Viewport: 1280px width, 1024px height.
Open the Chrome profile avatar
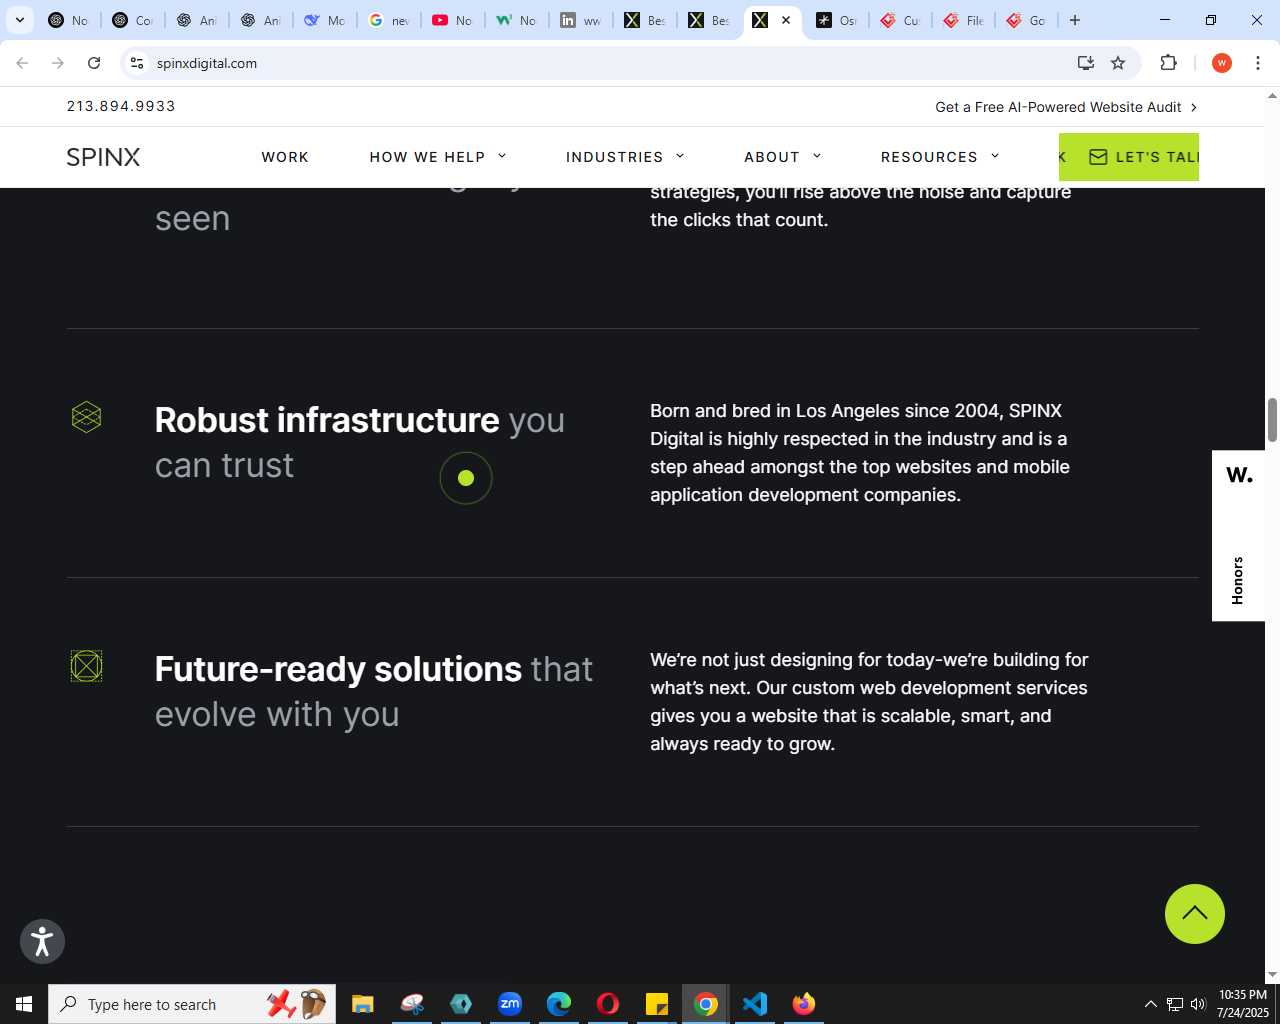point(1221,63)
